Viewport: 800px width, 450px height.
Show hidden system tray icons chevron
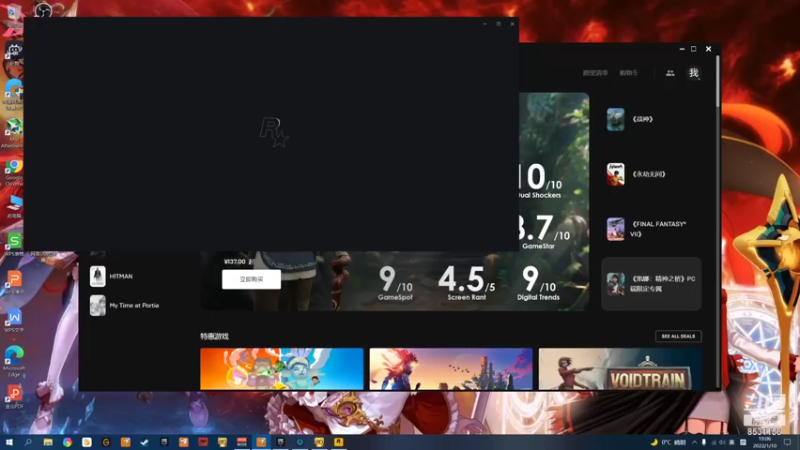click(x=694, y=442)
